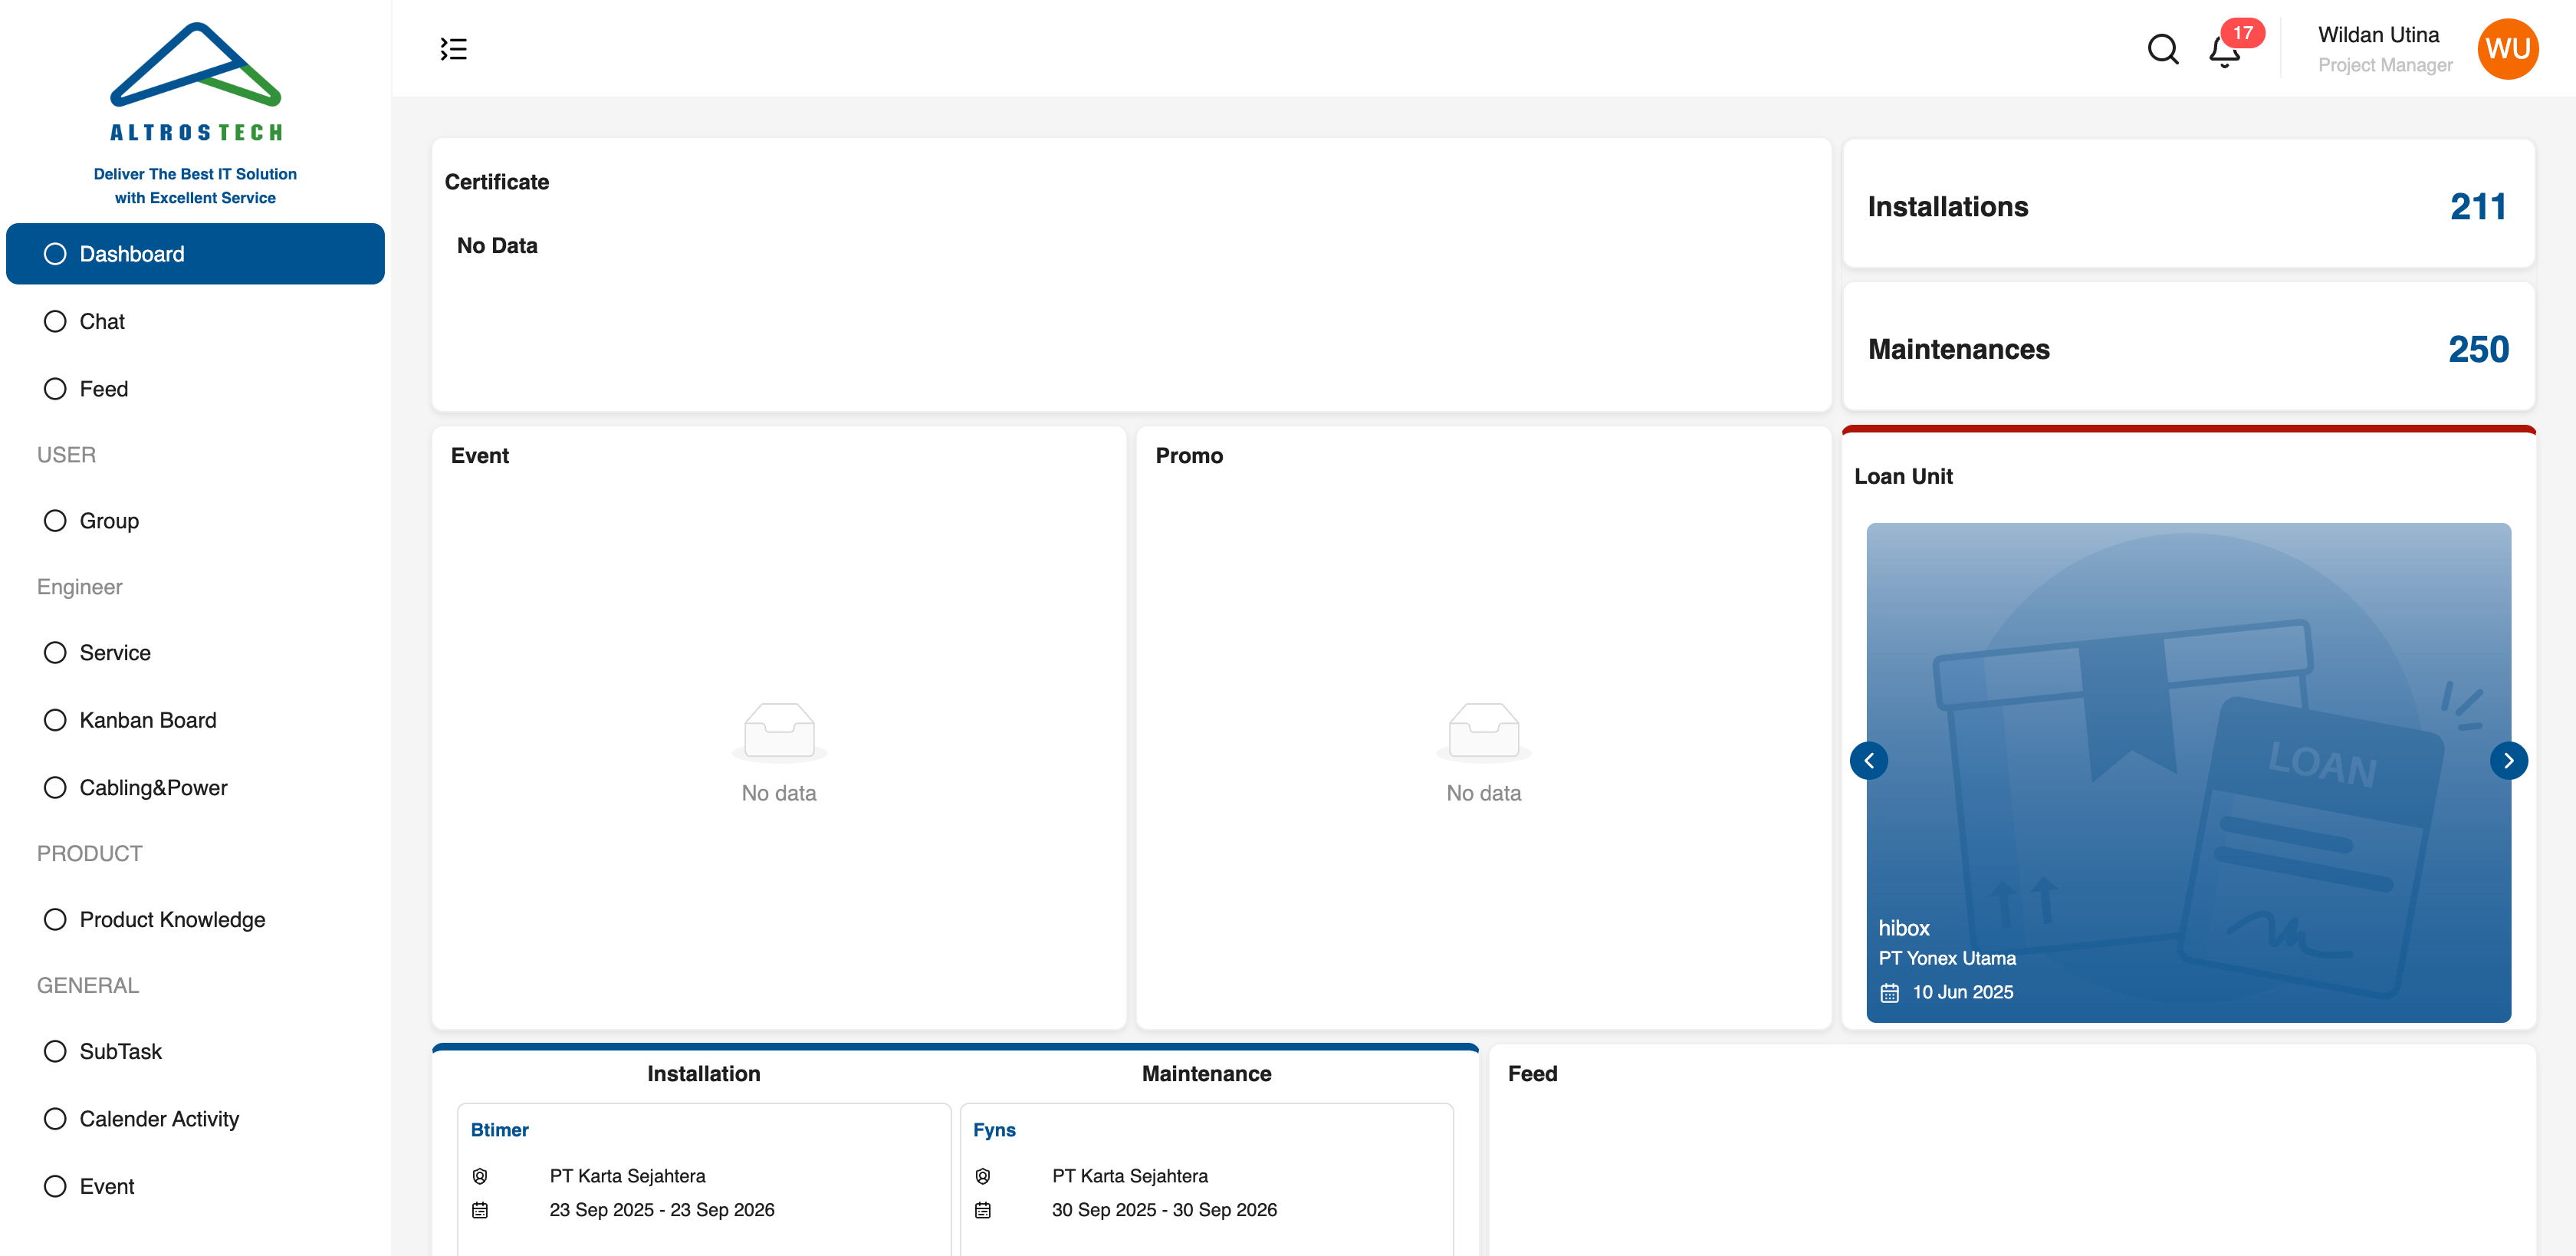The image size is (2576, 1256).
Task: Click the orange WU avatar
Action: [2506, 49]
